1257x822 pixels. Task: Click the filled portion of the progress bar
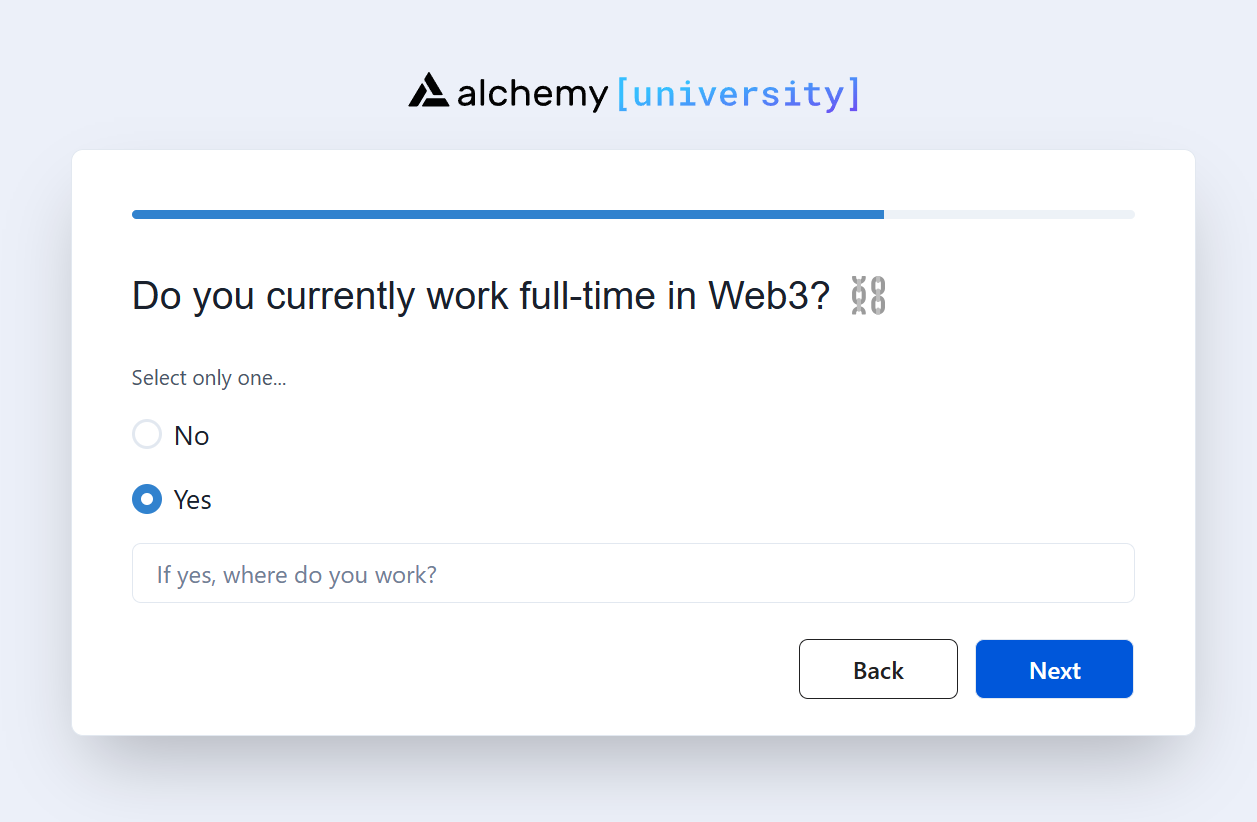click(x=500, y=214)
